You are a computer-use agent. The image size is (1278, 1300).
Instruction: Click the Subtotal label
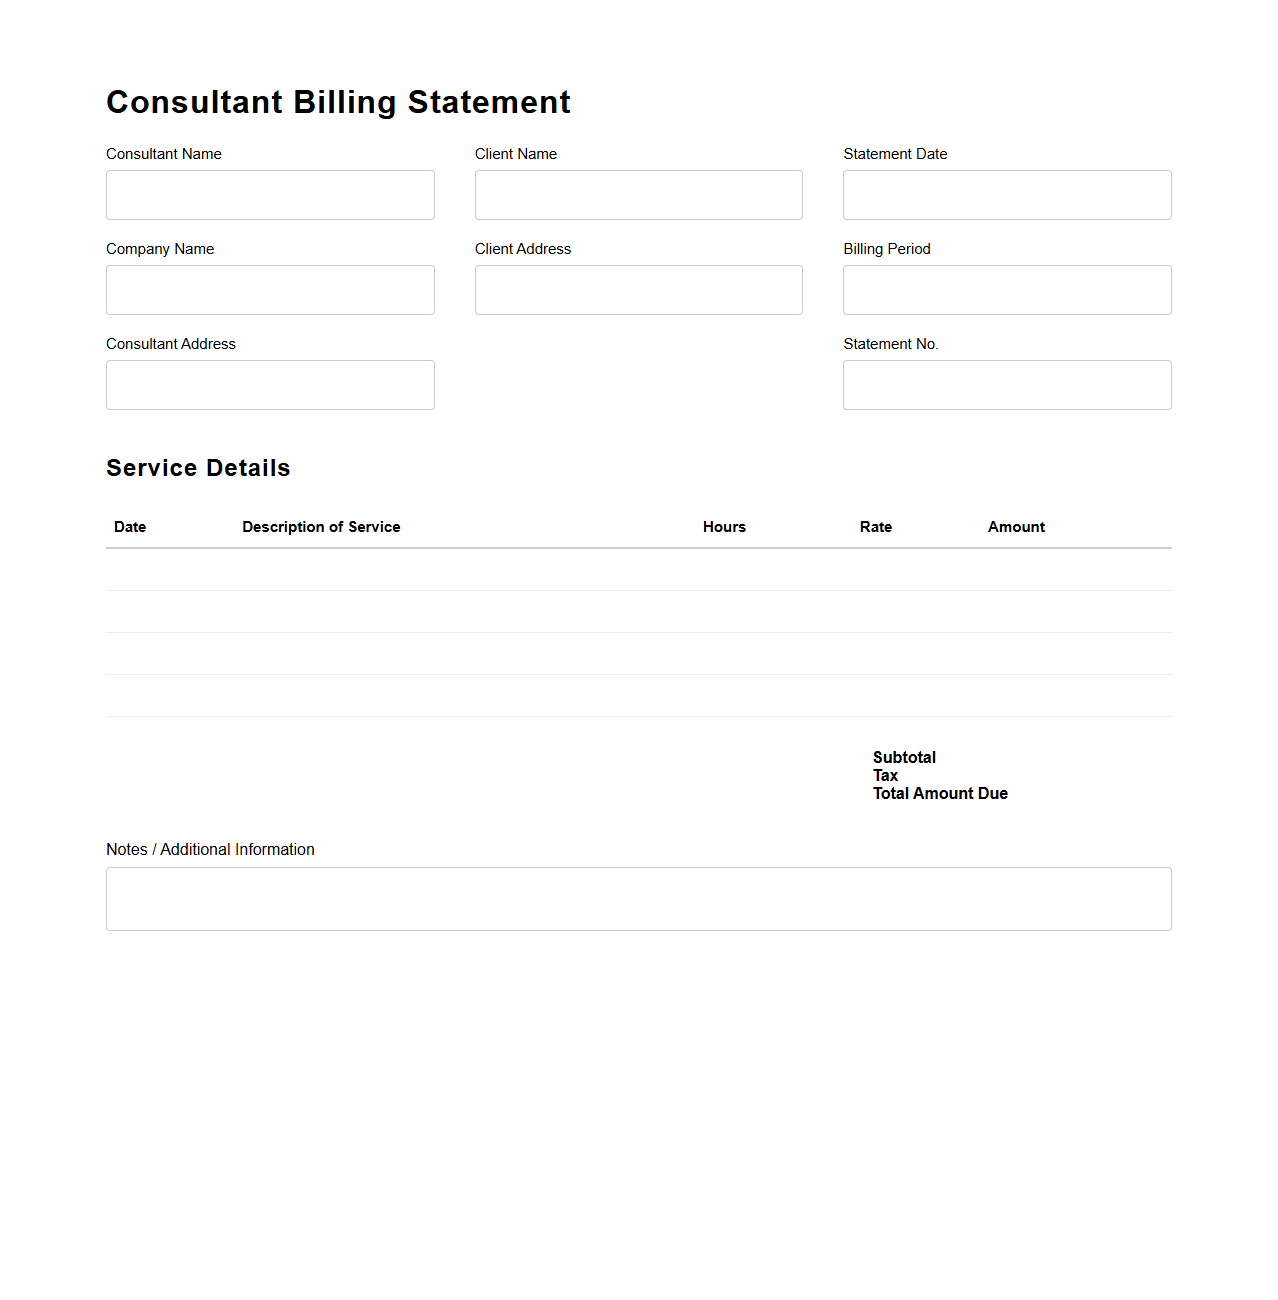[904, 758]
